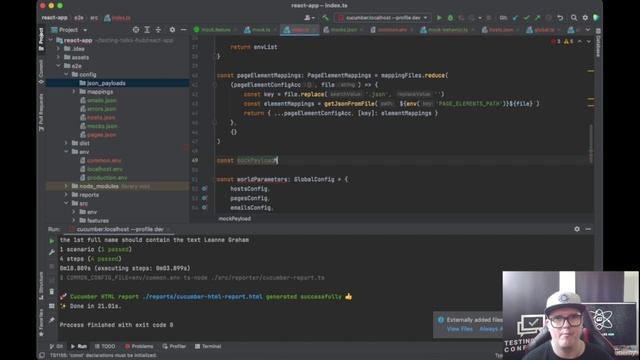The height and width of the screenshot is (360, 640).
Task: Commit changes with the green checkmark
Action: pyautogui.click(x=527, y=18)
